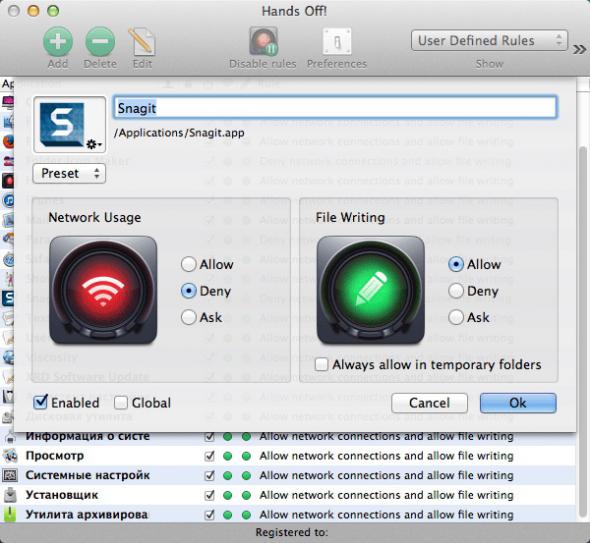Check Always allow in temporary folders
This screenshot has width=590, height=543.
321,364
